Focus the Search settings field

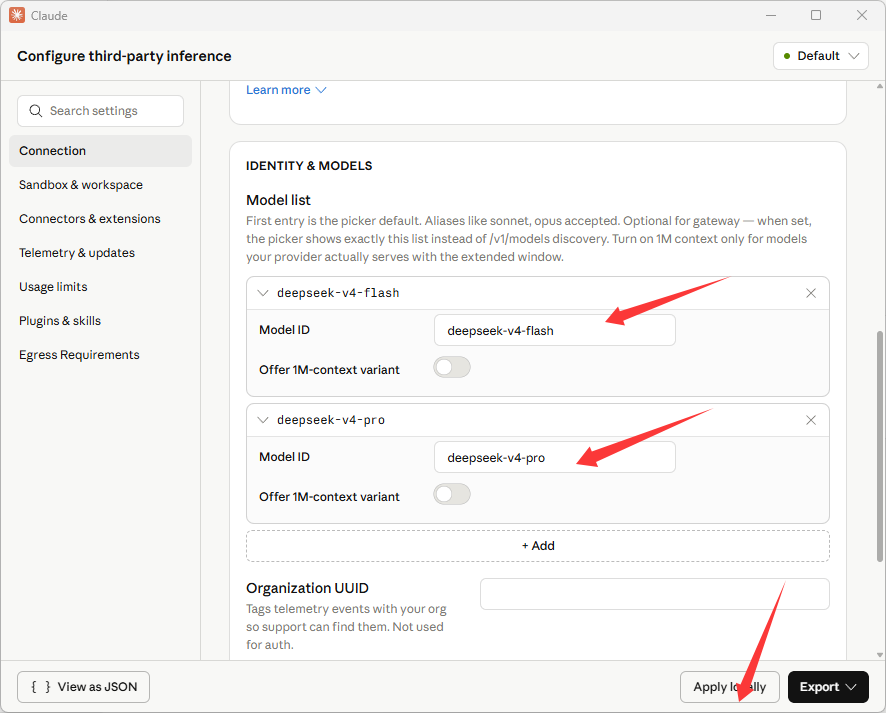point(101,111)
